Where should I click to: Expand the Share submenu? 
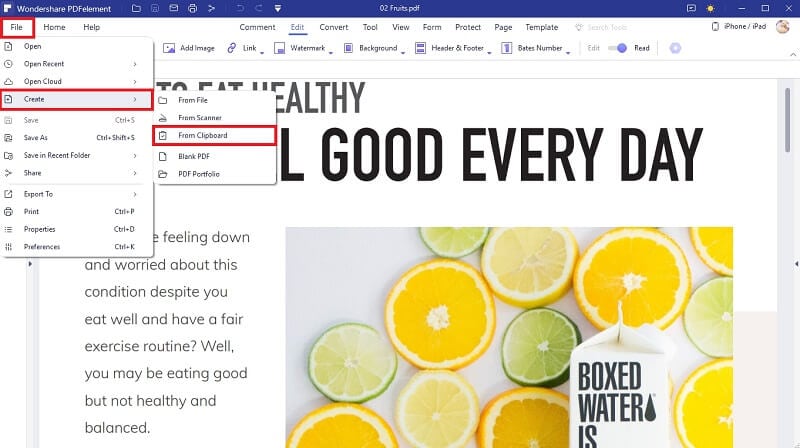[77, 173]
